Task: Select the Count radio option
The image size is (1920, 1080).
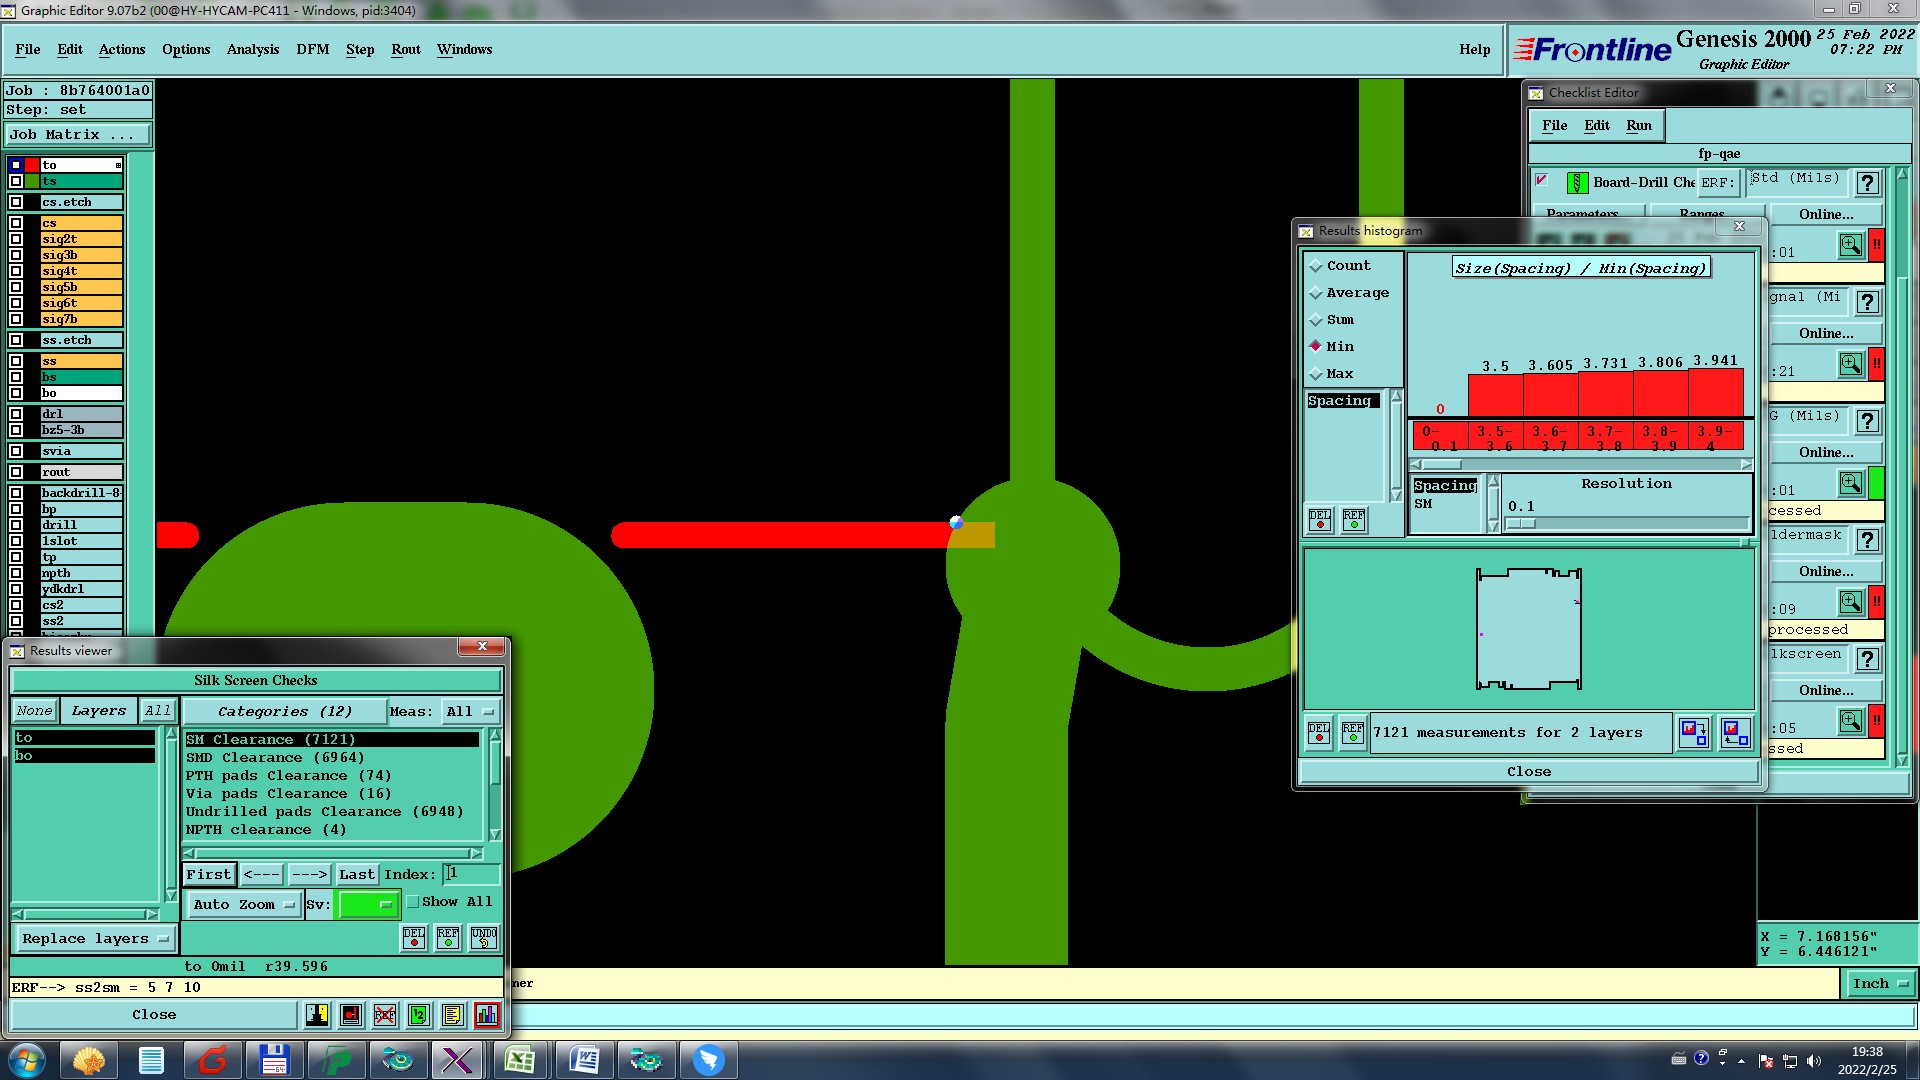Action: (1317, 266)
